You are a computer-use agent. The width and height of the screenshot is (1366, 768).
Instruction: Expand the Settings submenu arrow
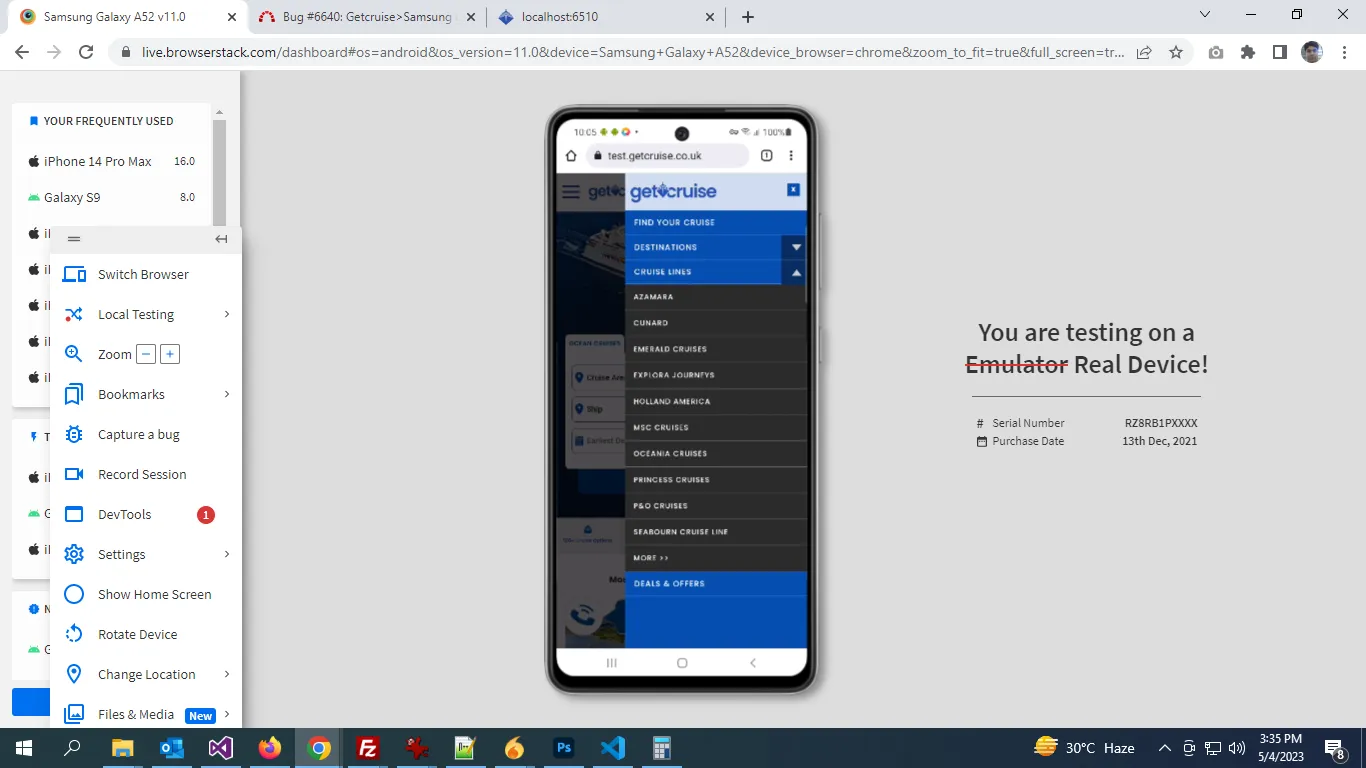tap(227, 554)
